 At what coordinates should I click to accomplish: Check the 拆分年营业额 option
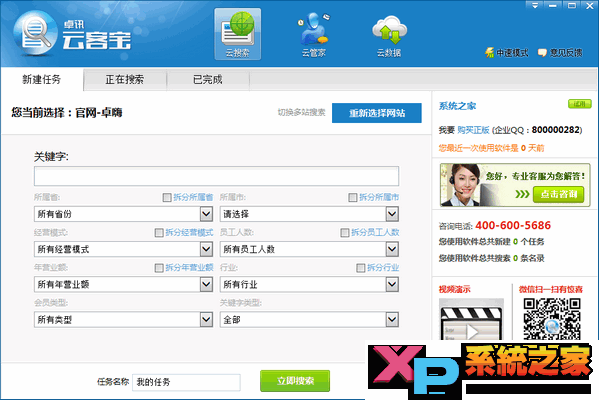point(159,268)
